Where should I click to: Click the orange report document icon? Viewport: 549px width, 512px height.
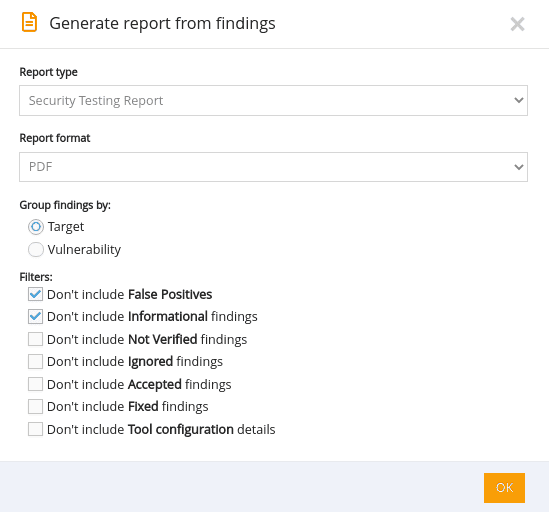29,22
